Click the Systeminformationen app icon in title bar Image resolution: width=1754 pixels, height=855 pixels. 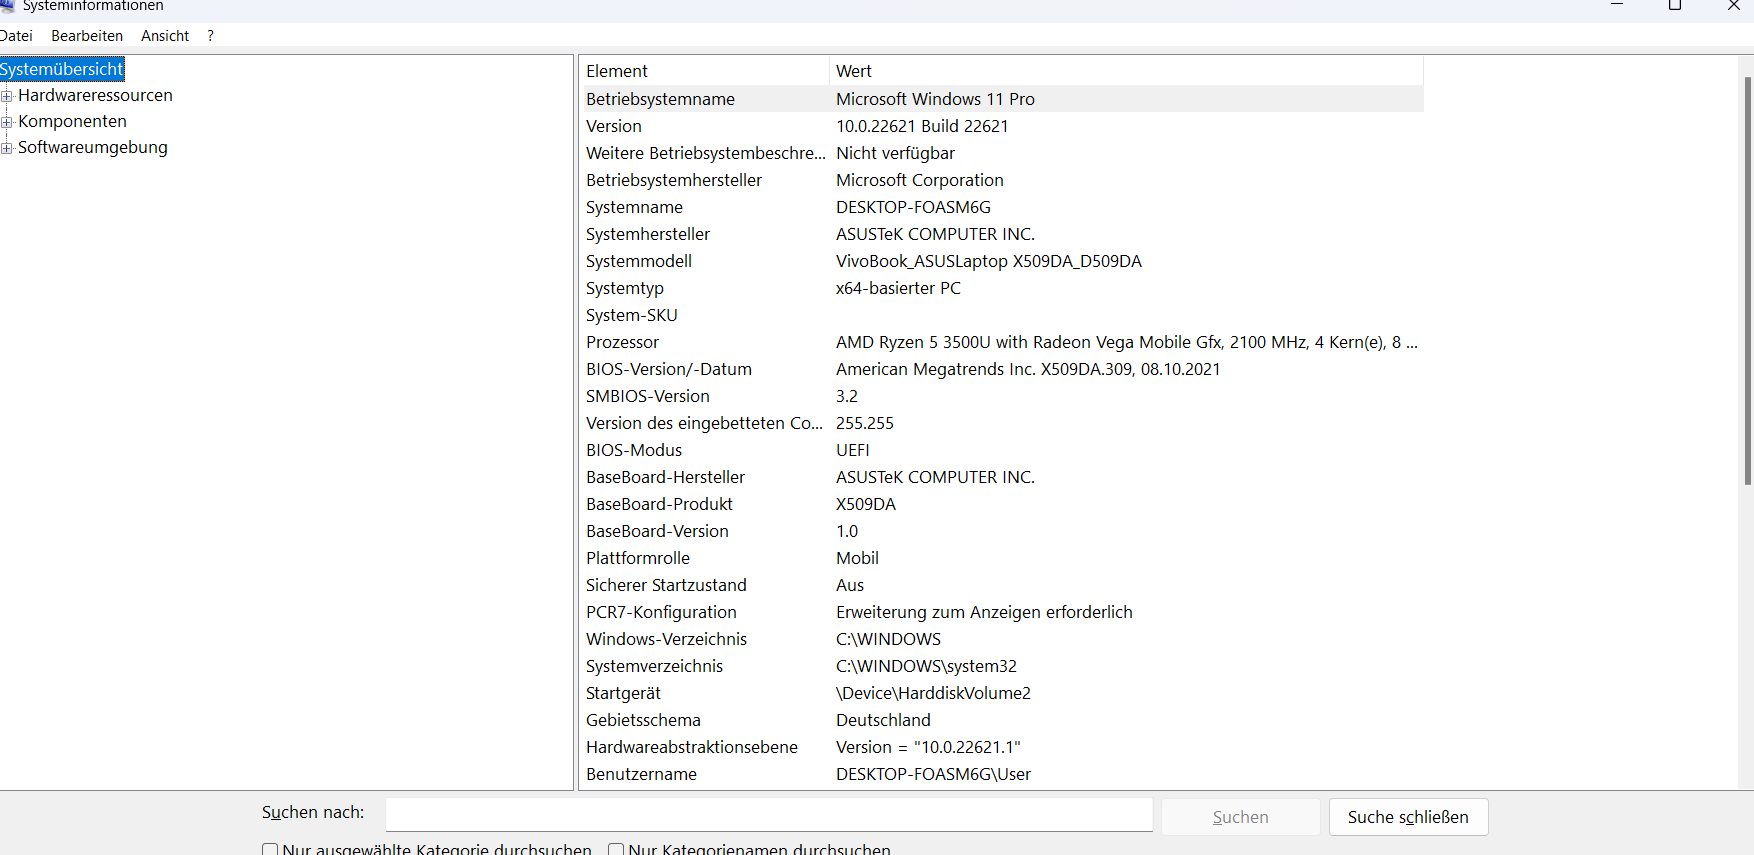pyautogui.click(x=7, y=5)
